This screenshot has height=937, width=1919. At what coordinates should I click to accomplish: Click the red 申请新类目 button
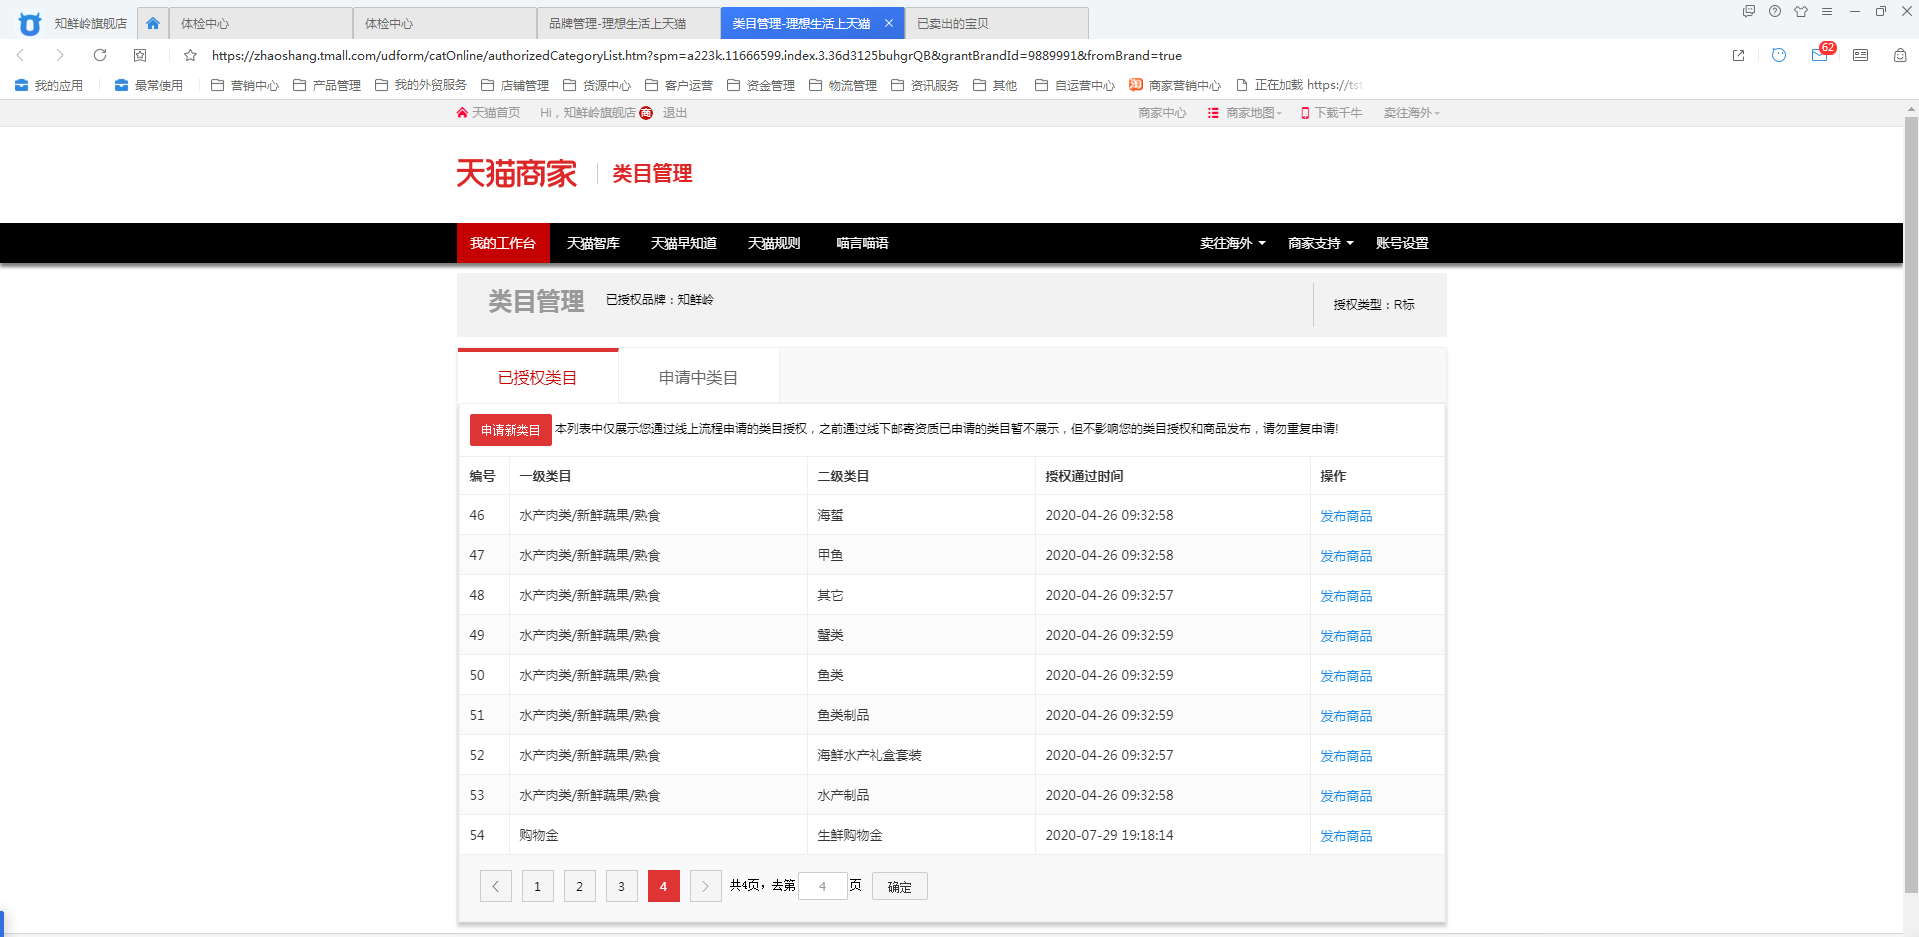click(511, 430)
